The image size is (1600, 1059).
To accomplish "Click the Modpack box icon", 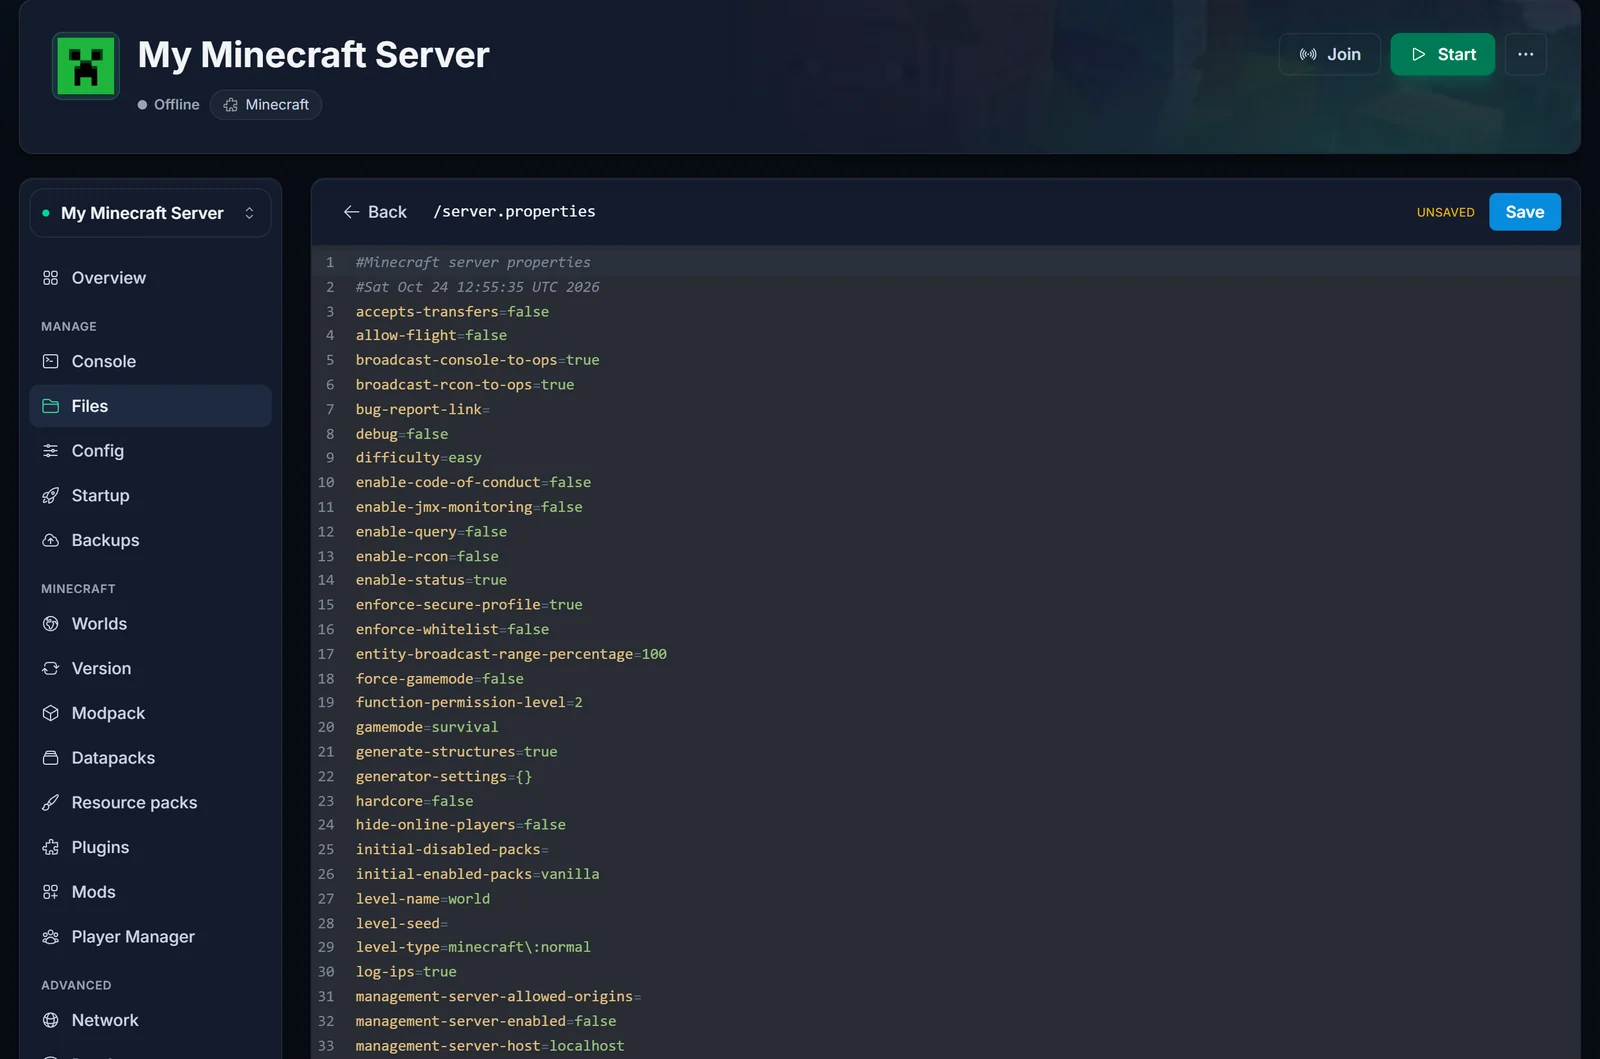I will [51, 713].
